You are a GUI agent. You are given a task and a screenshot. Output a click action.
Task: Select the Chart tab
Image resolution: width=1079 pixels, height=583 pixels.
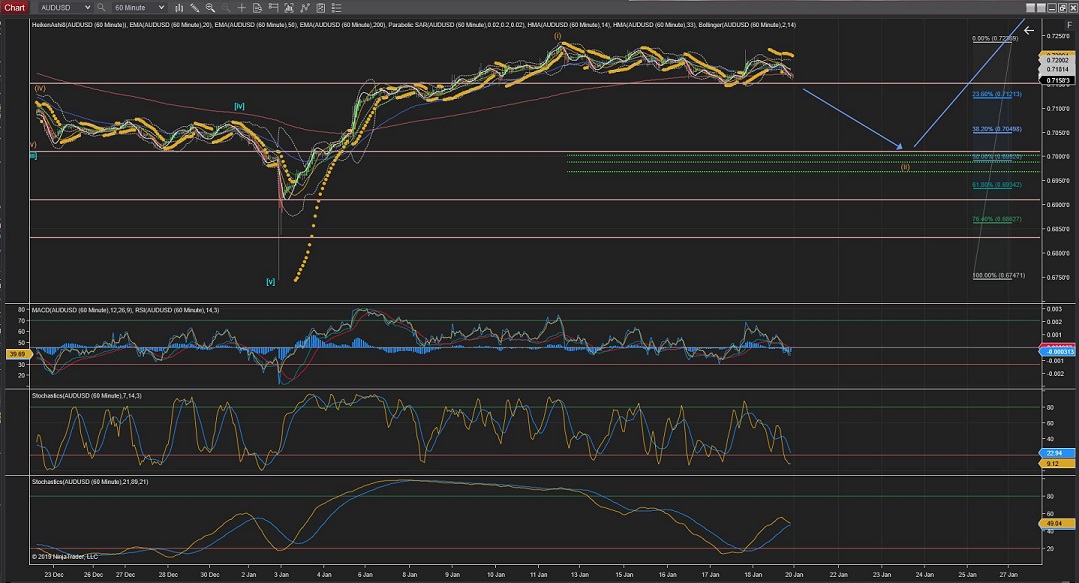click(x=14, y=7)
